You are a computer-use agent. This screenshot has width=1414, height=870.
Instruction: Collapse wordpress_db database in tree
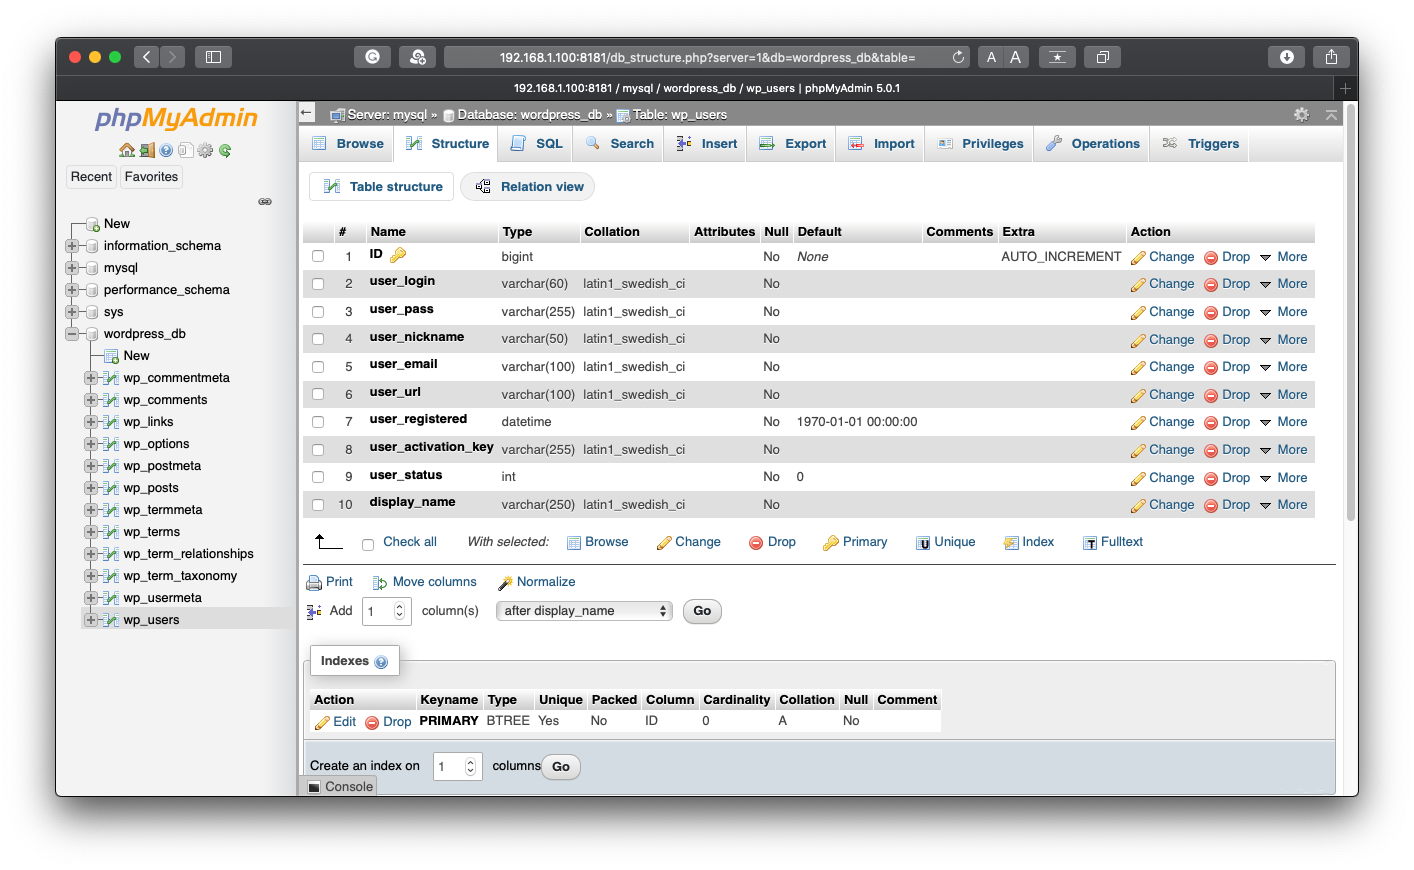[x=72, y=334]
